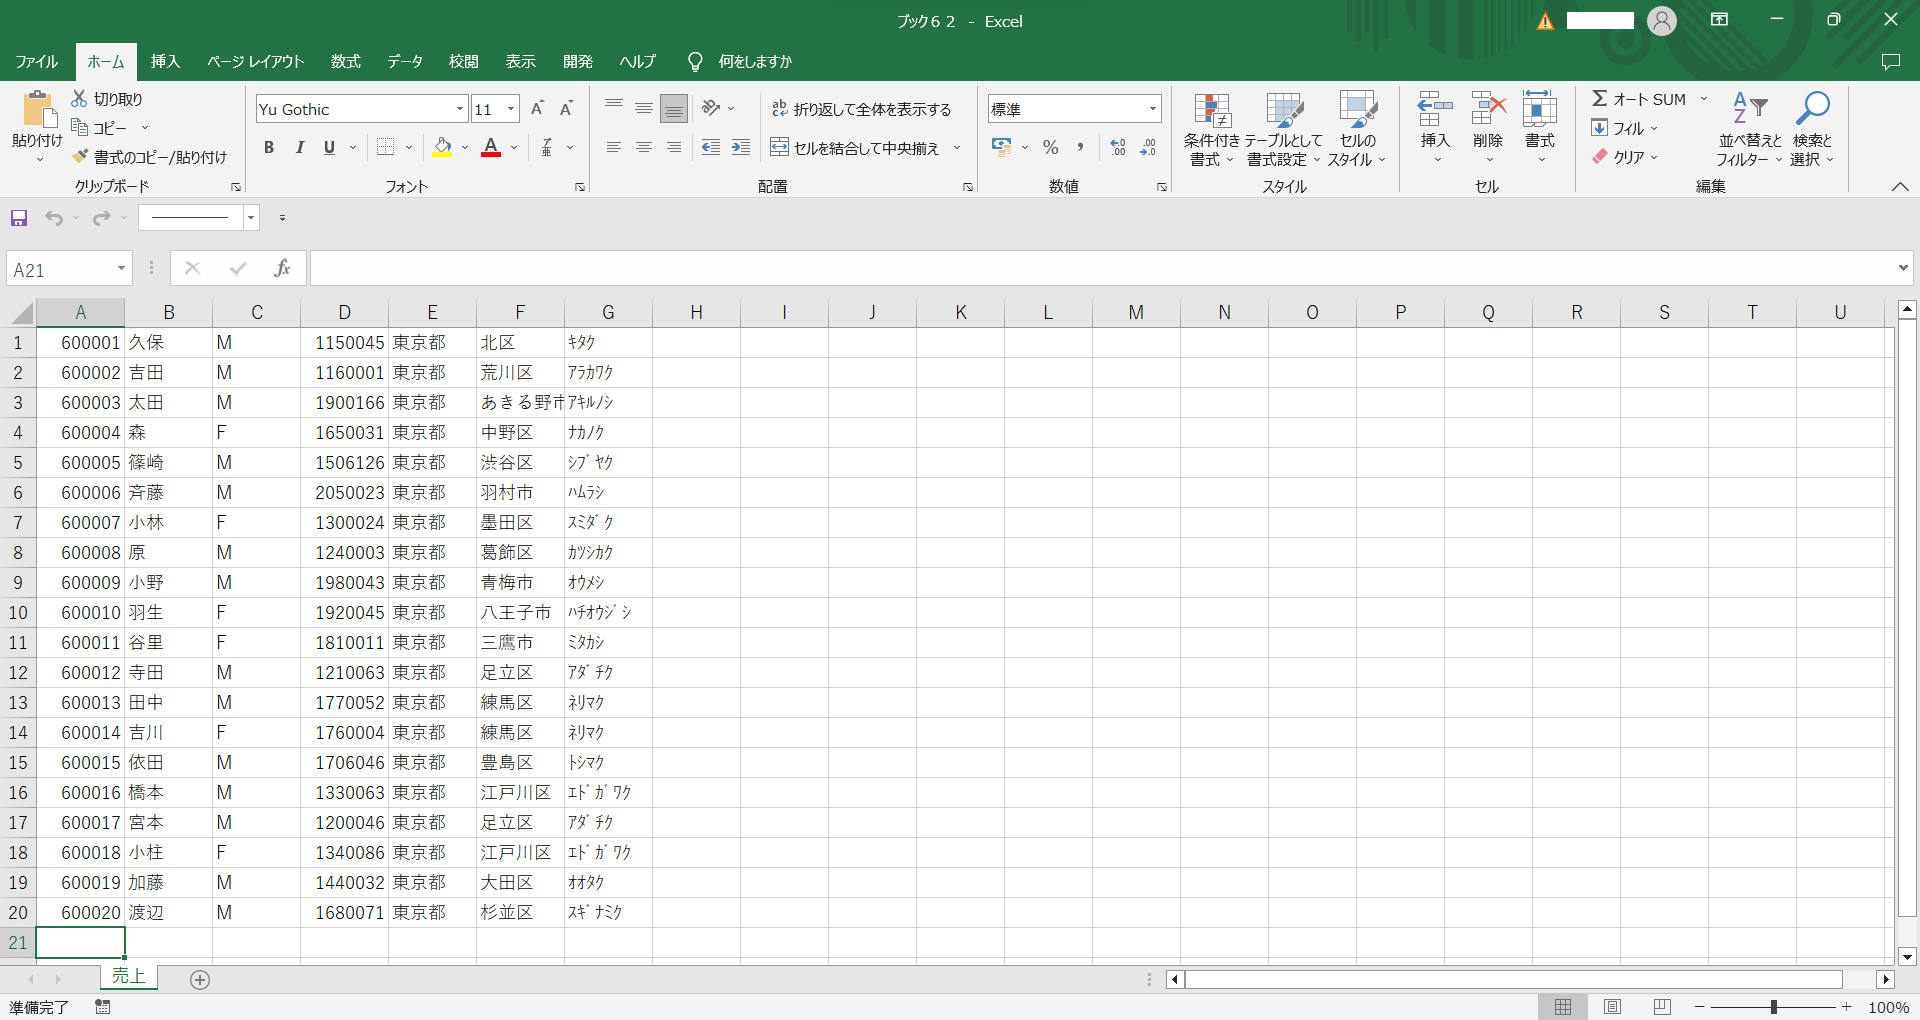Toggle bottom vertical alignment
The height and width of the screenshot is (1020, 1920).
click(x=674, y=108)
